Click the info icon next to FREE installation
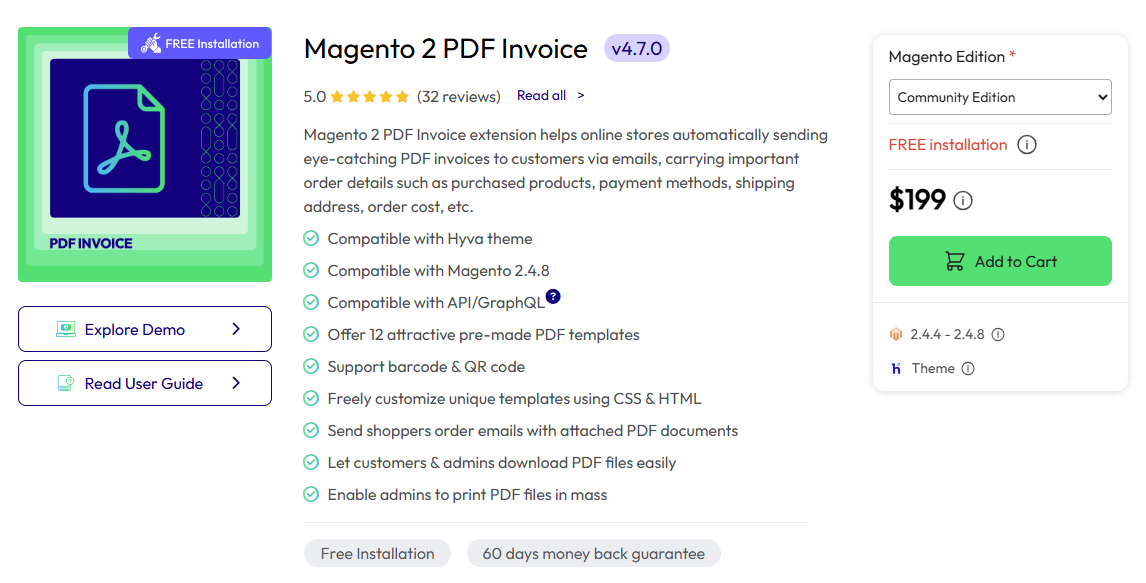Screen dimensions: 1146x583 pyautogui.click(x=1026, y=144)
